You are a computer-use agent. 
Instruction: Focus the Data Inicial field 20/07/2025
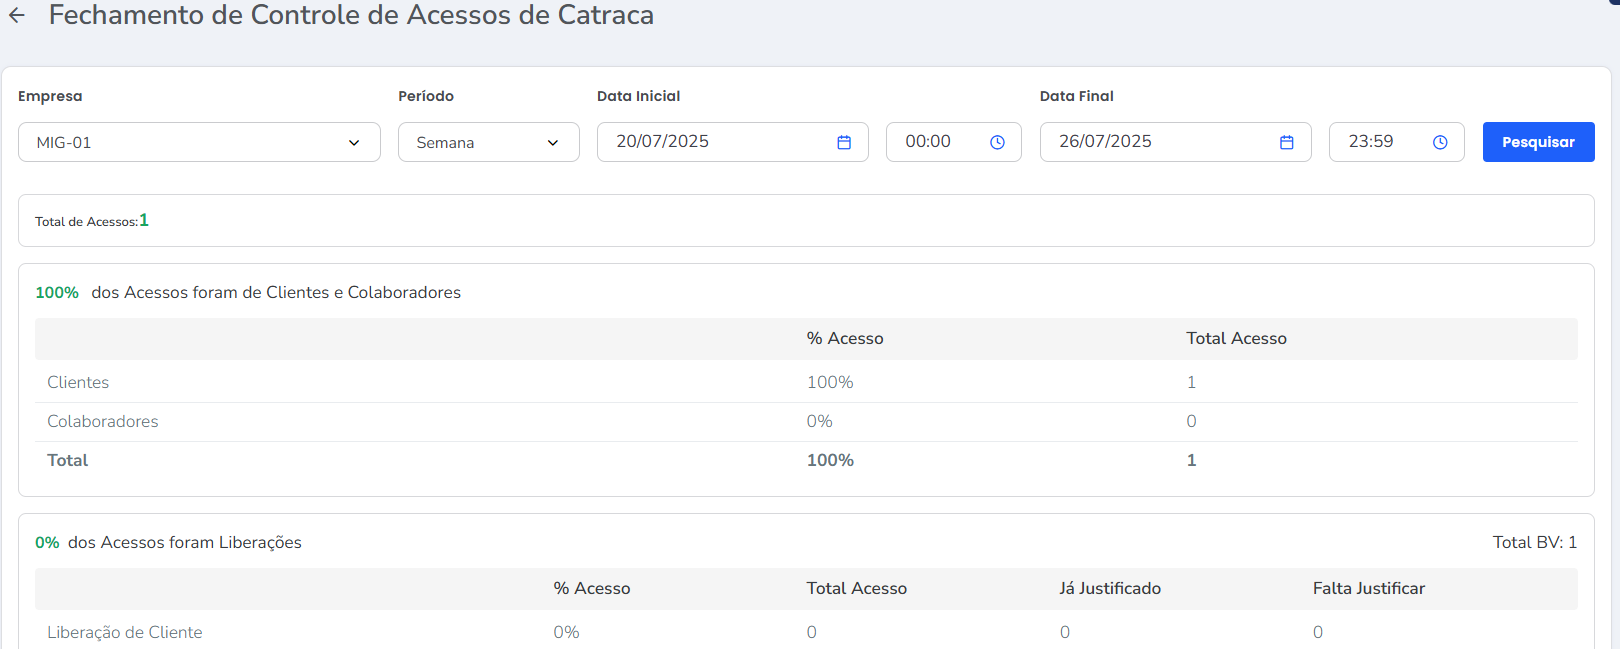coord(733,142)
